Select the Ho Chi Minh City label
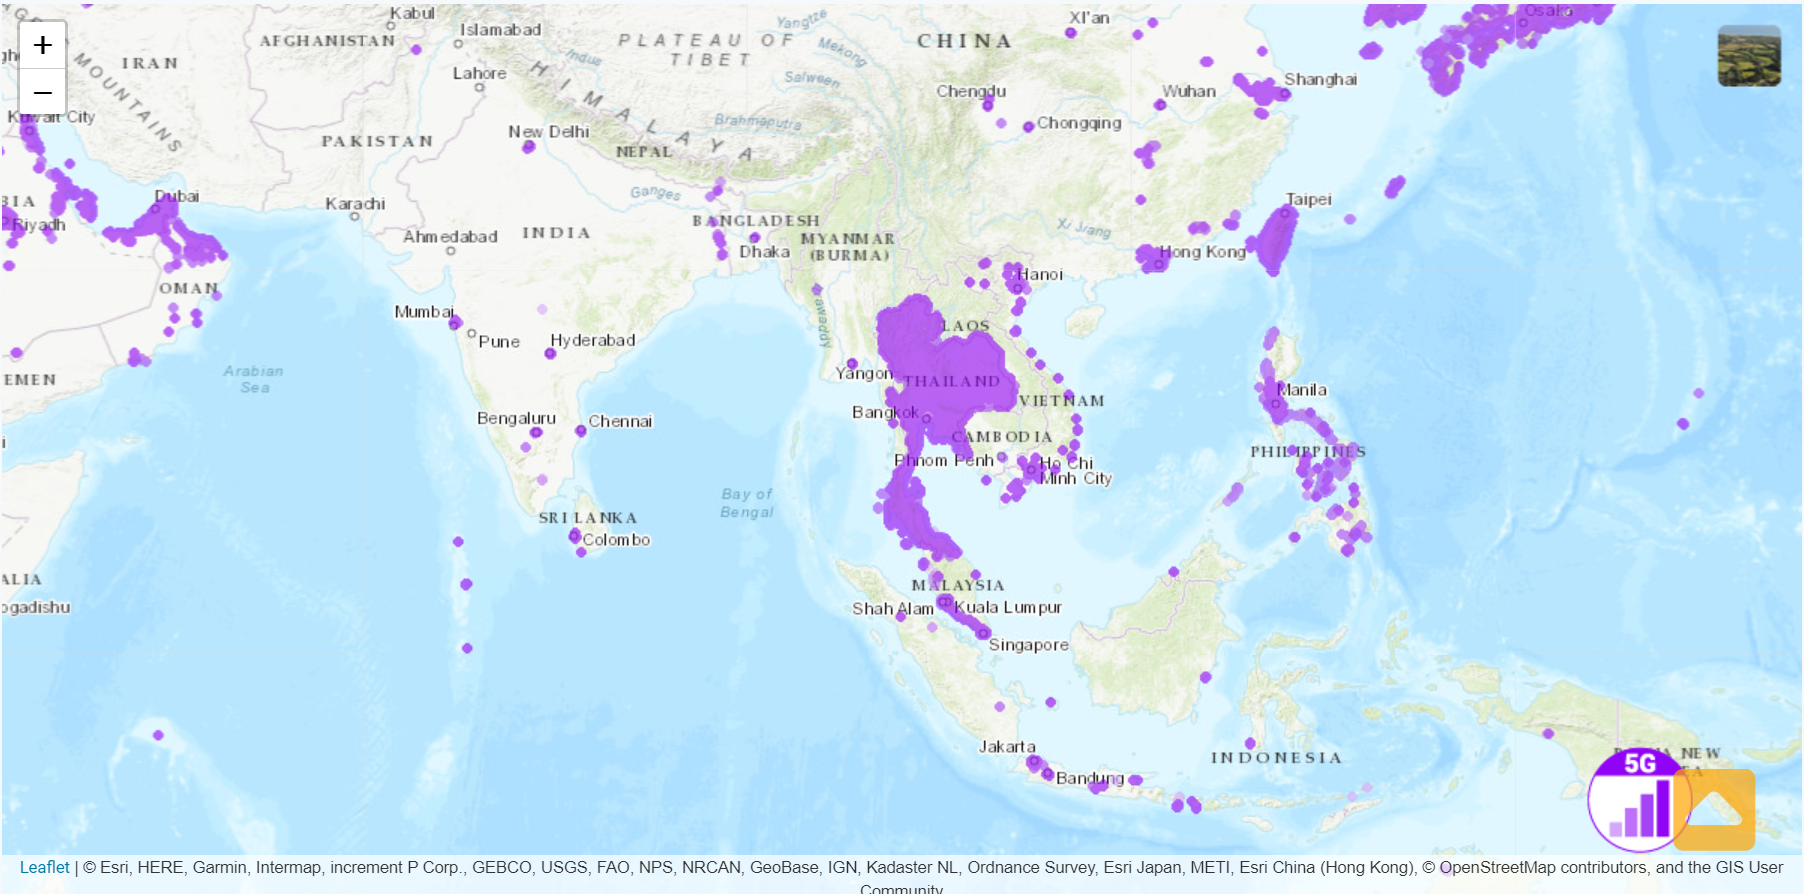The height and width of the screenshot is (894, 1804). [x=1075, y=471]
